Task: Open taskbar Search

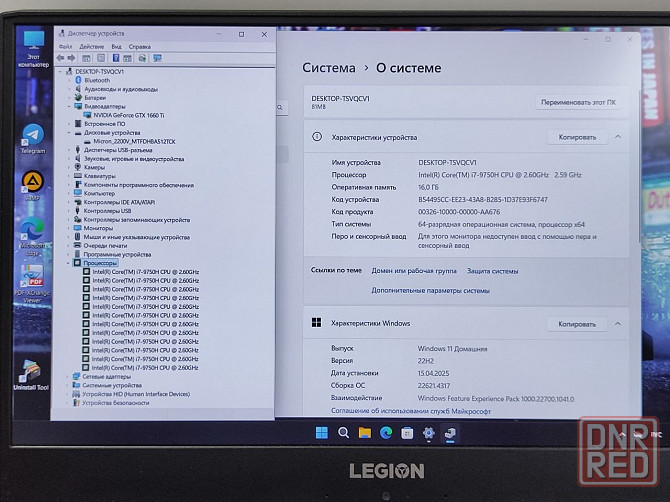Action: (343, 433)
